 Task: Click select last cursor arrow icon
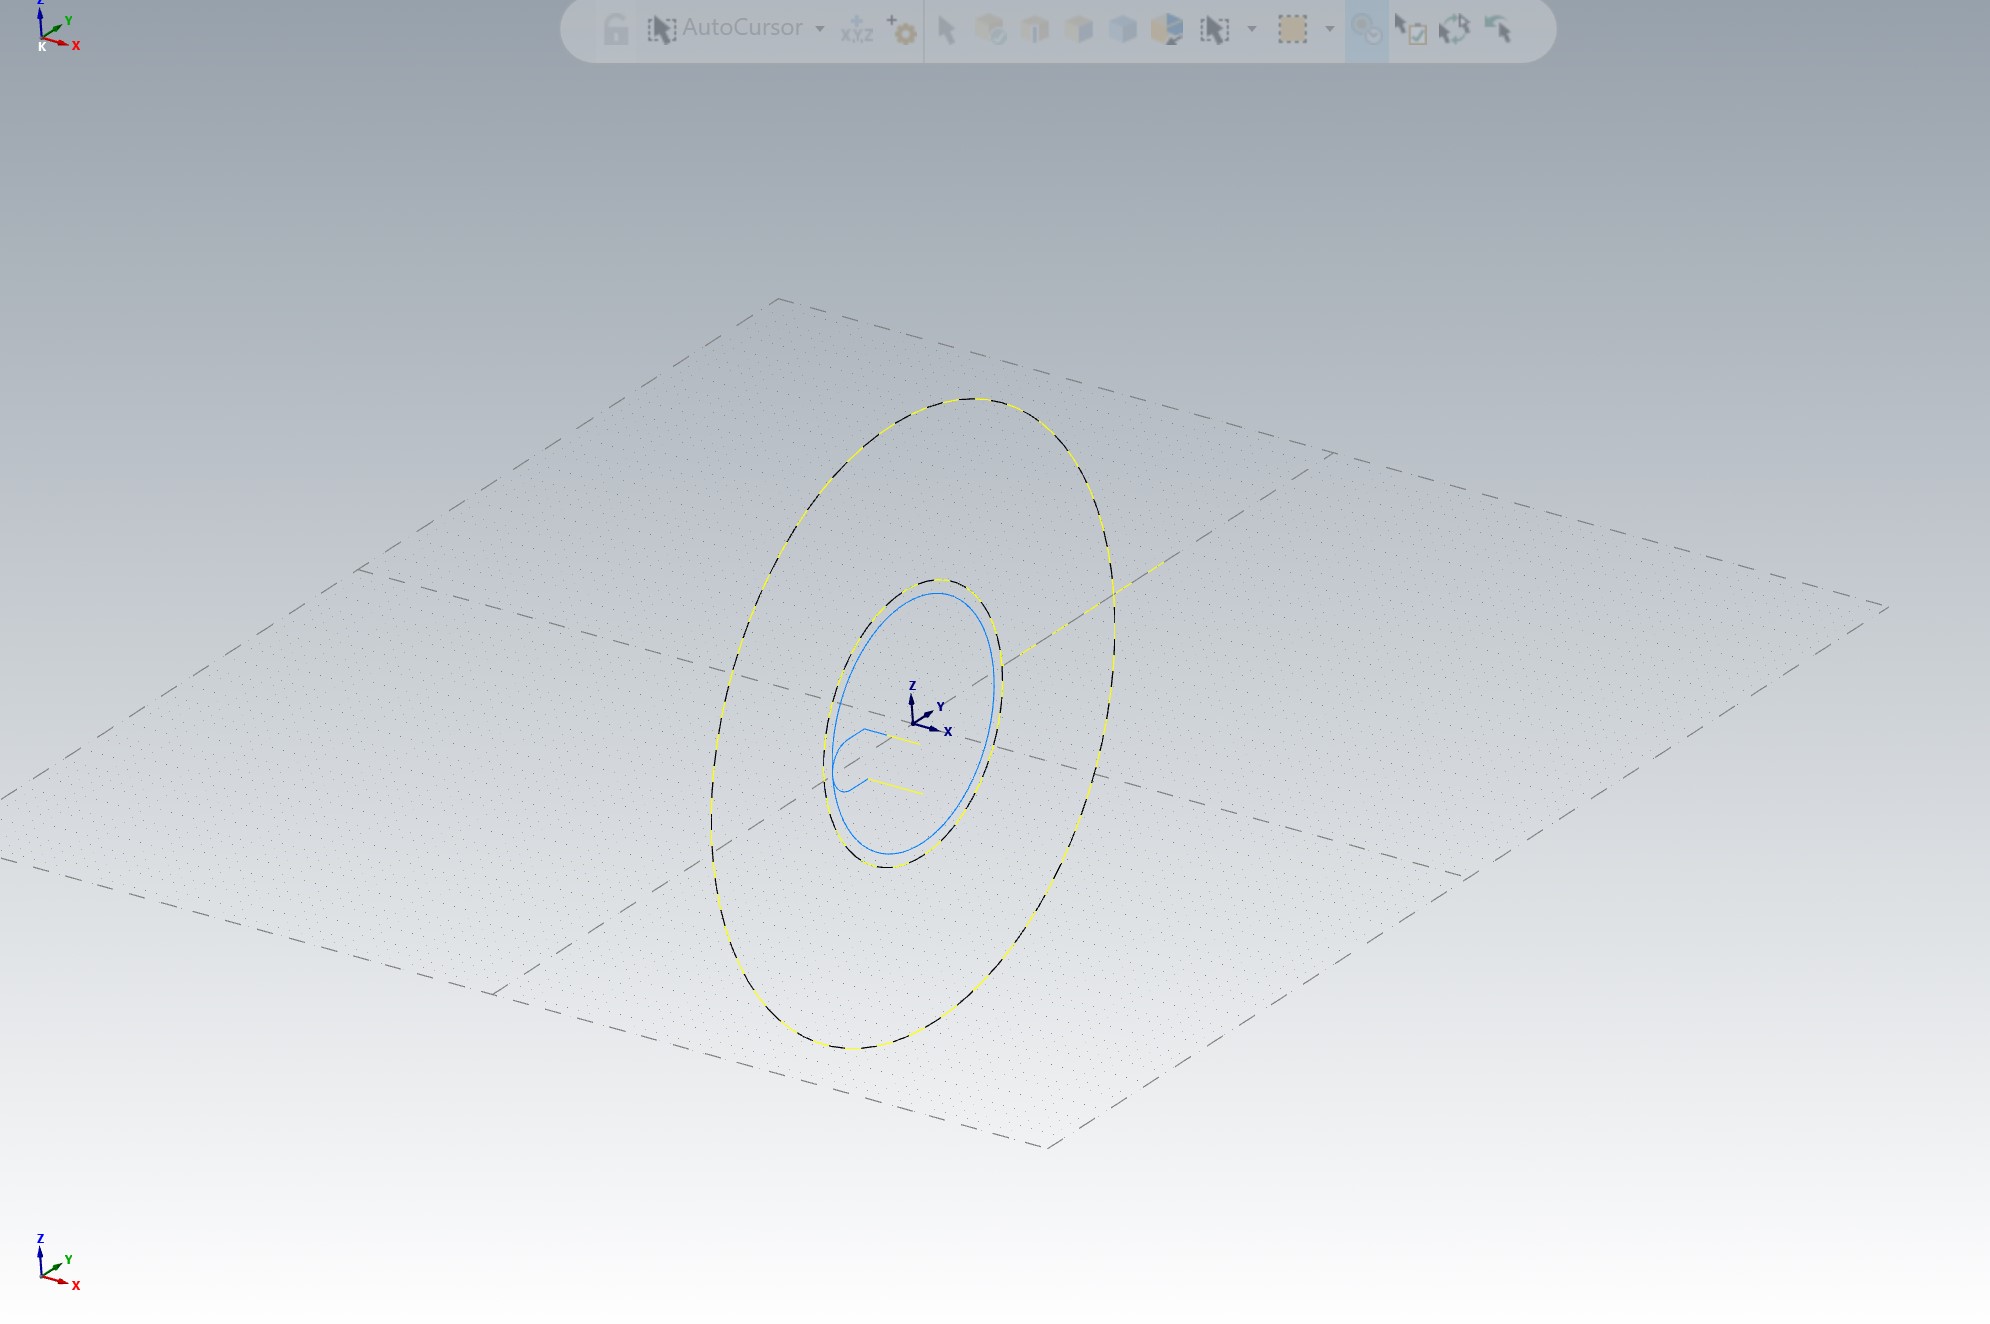point(1498,29)
